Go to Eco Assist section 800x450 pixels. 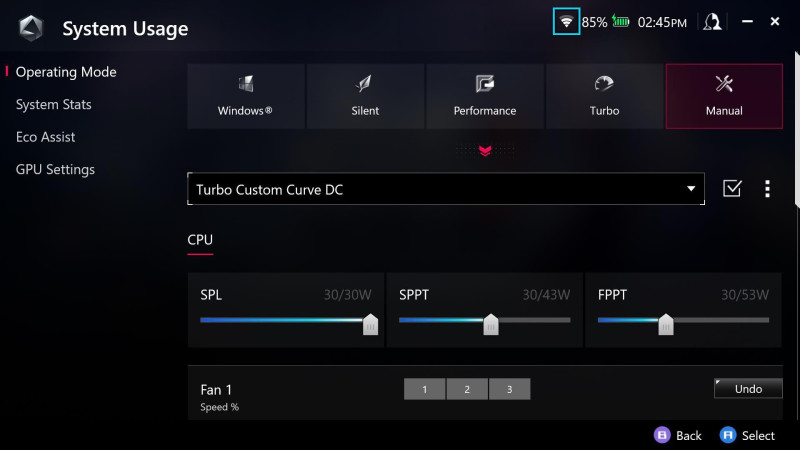tap(45, 137)
